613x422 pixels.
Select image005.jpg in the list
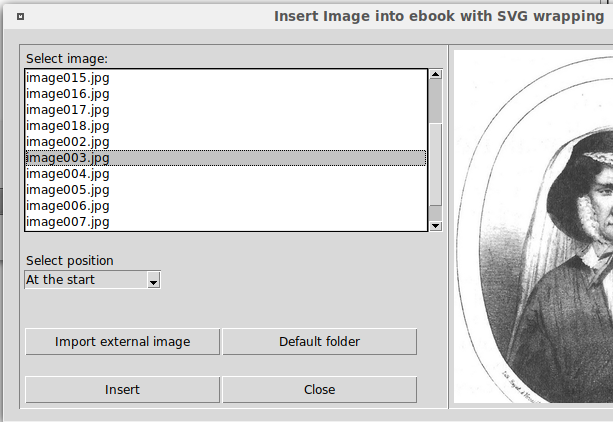226,190
